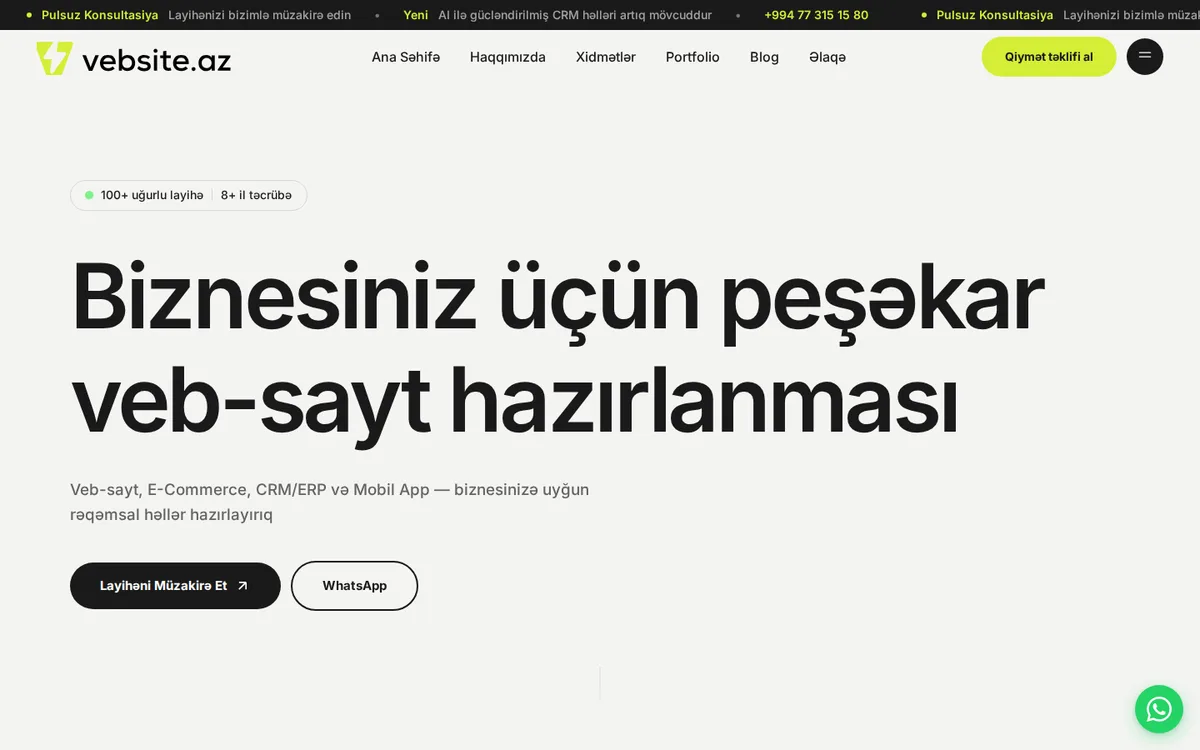
Task: Open the Blog section
Action: [764, 57]
